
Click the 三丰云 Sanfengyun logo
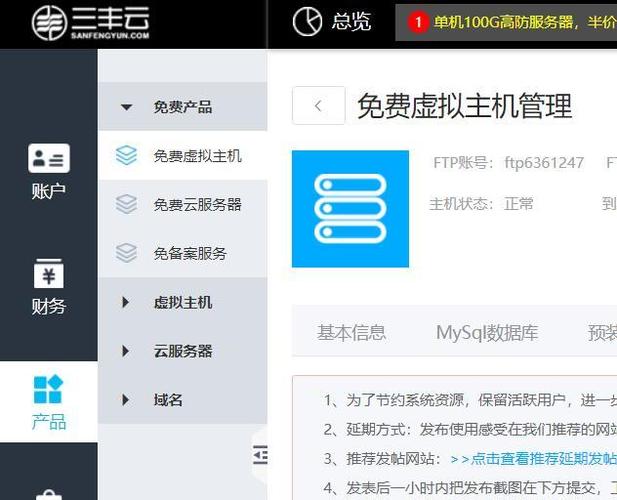[x=90, y=22]
